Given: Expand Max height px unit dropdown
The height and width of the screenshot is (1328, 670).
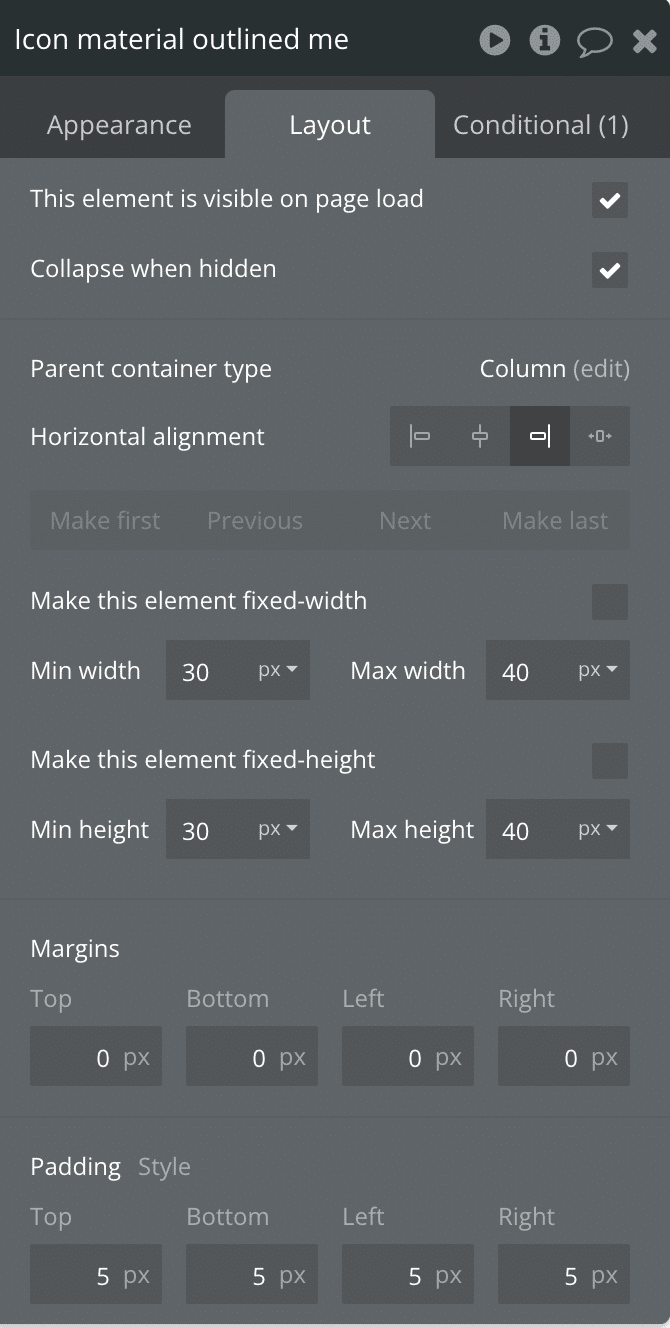Looking at the screenshot, I should point(598,829).
